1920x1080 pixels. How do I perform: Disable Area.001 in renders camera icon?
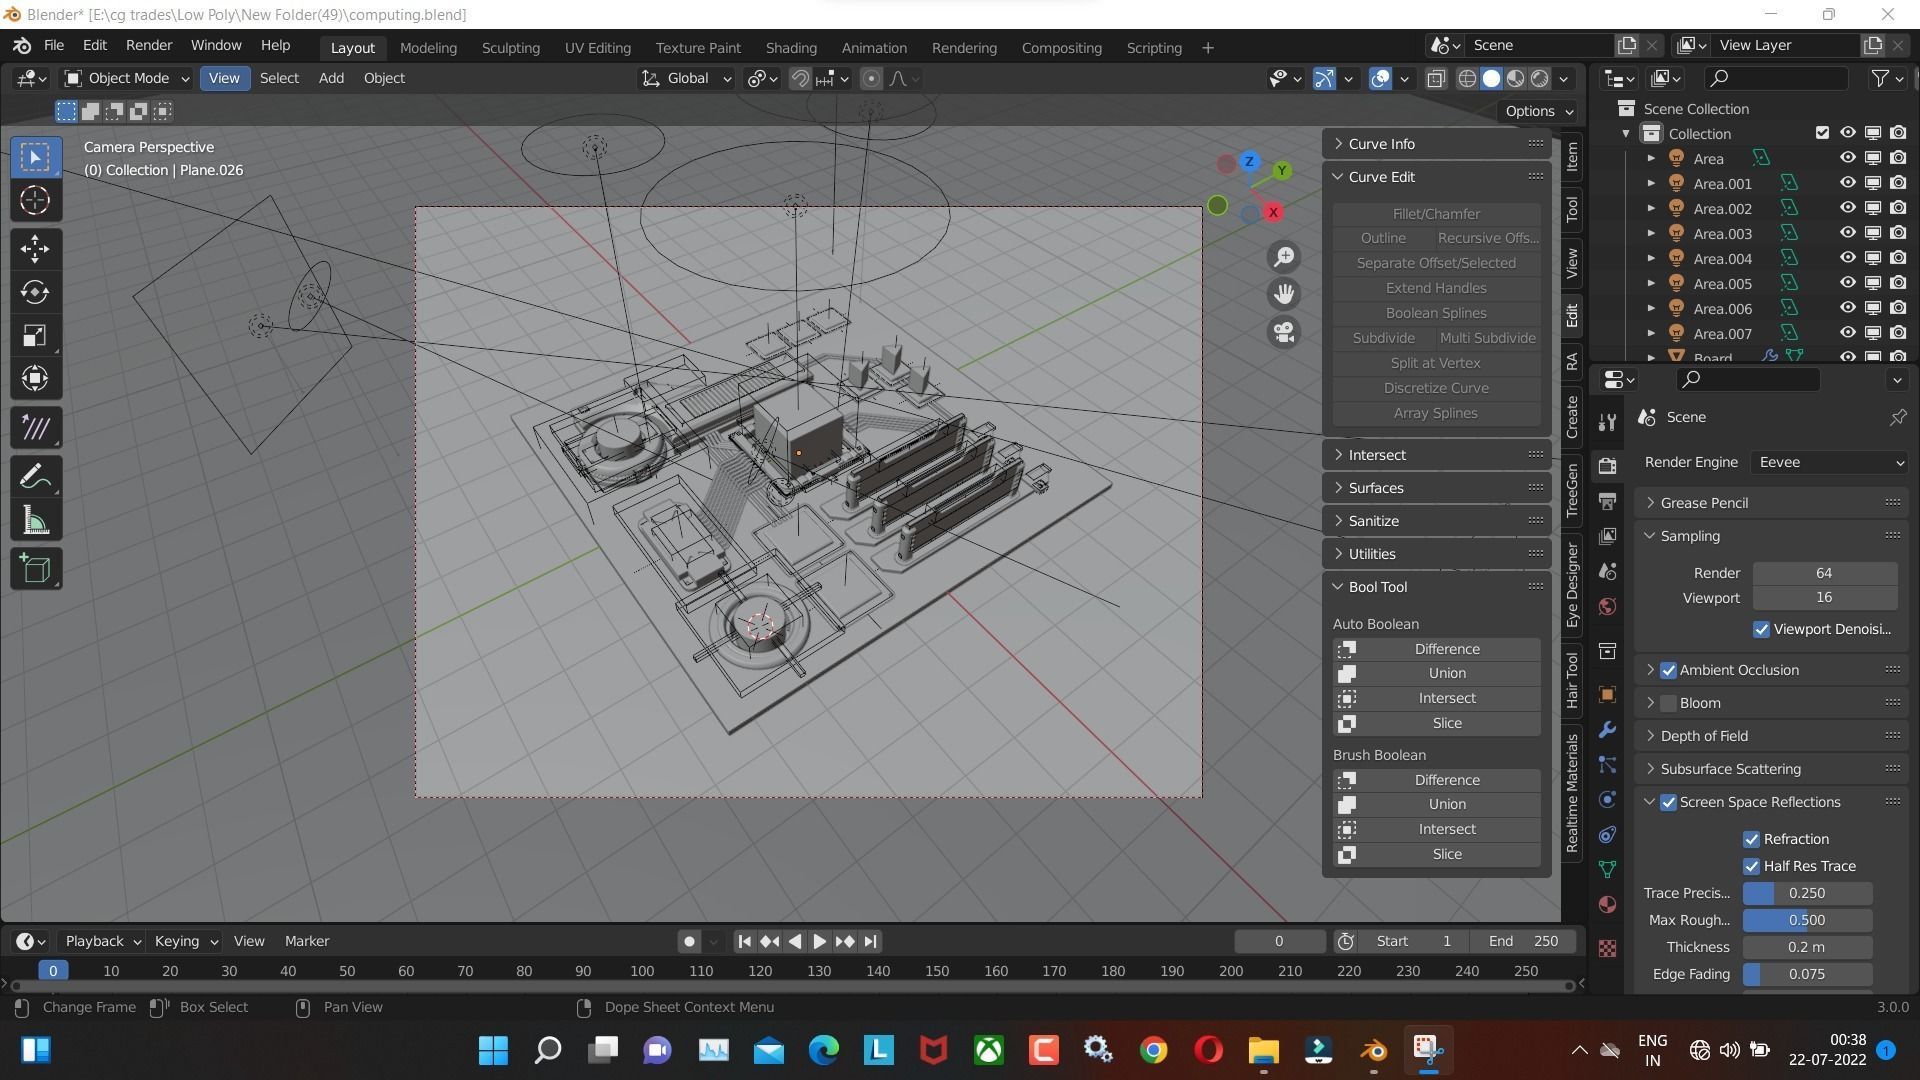(x=1898, y=183)
